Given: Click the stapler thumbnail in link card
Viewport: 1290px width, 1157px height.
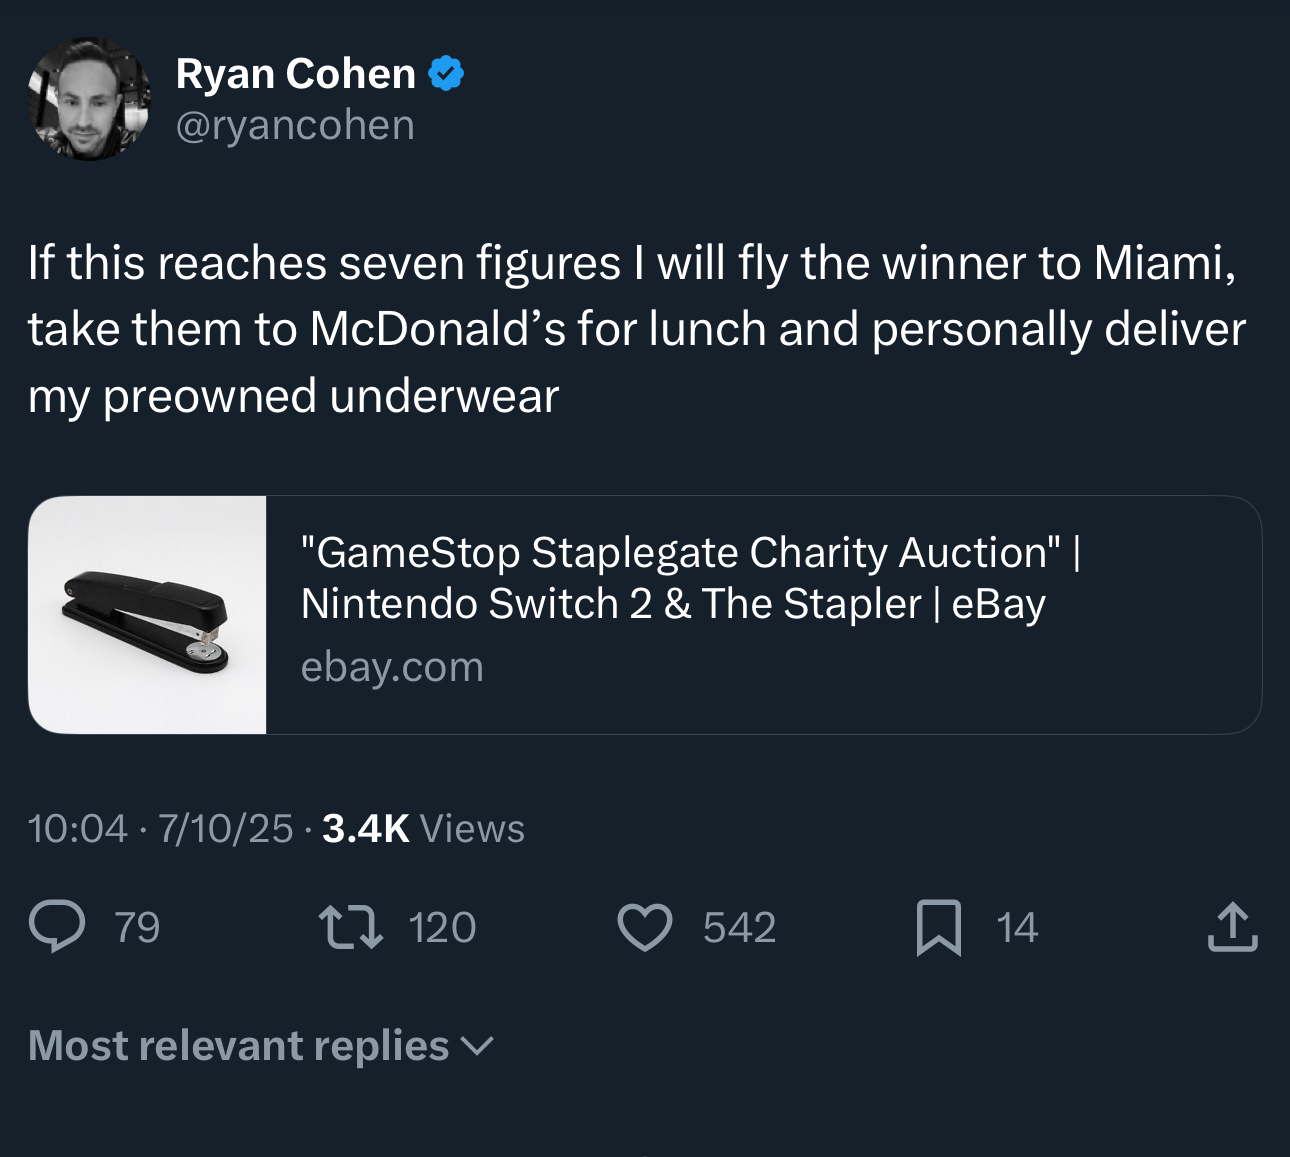Looking at the screenshot, I should point(148,615).
